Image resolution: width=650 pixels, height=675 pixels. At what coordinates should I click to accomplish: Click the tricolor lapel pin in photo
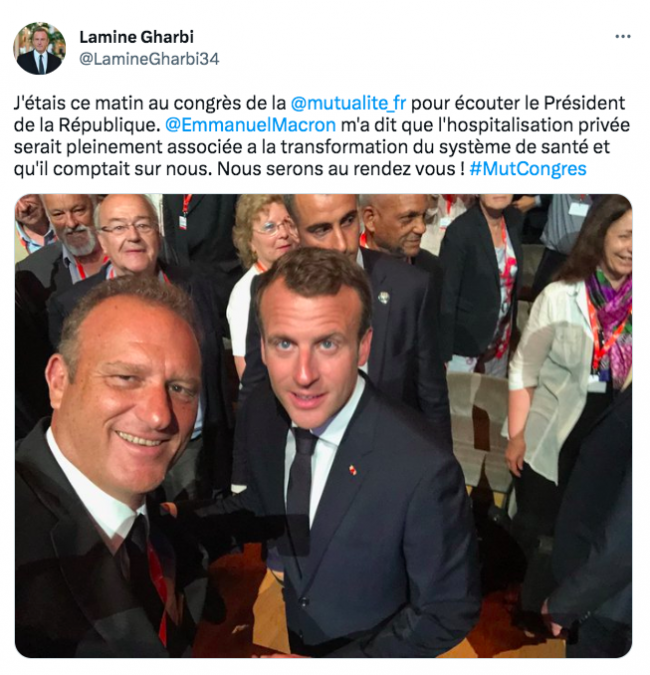353,469
